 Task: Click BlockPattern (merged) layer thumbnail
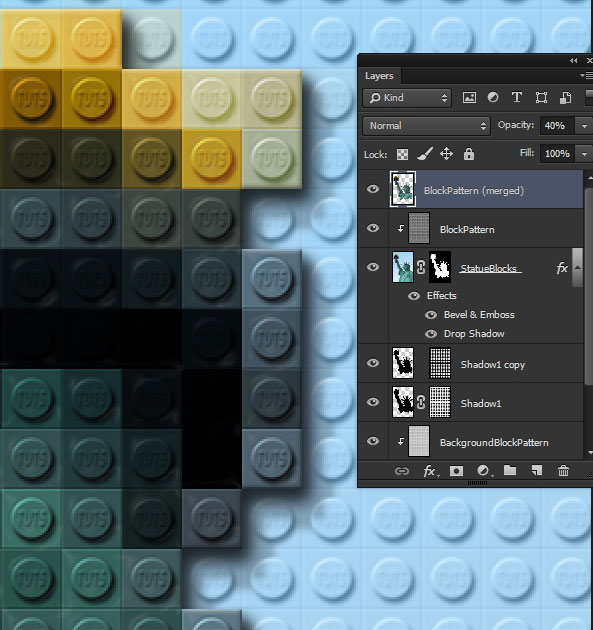pyautogui.click(x=403, y=189)
